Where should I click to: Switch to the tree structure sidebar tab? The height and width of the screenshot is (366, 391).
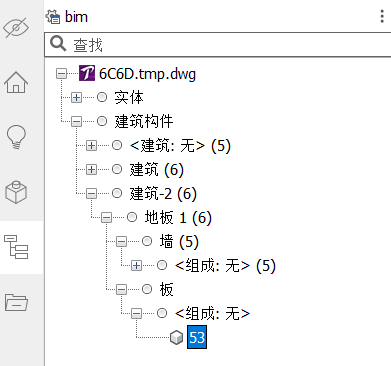point(16,247)
